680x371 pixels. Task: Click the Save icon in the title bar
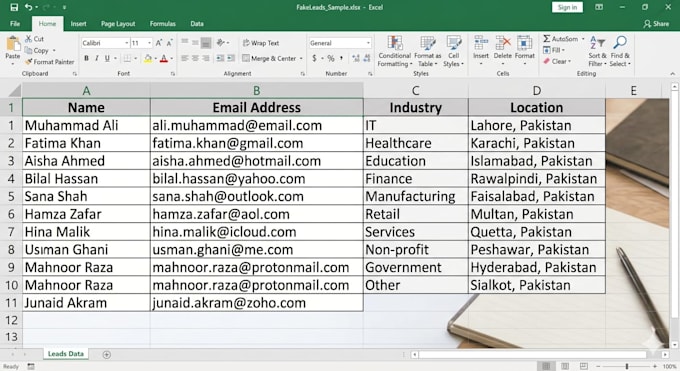click(x=14, y=7)
